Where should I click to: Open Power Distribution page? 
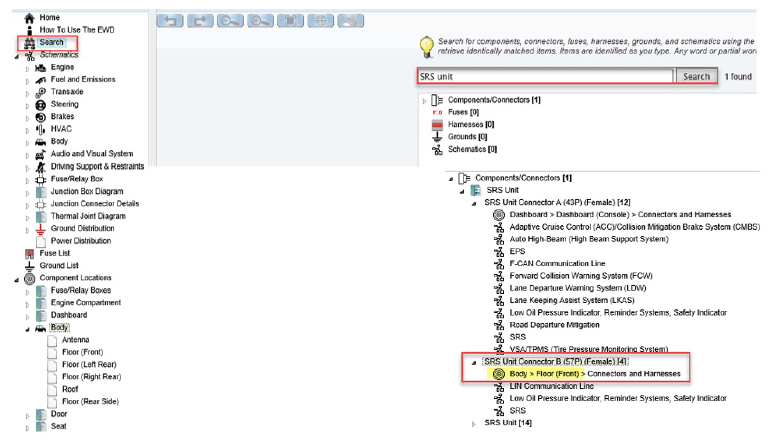81,241
